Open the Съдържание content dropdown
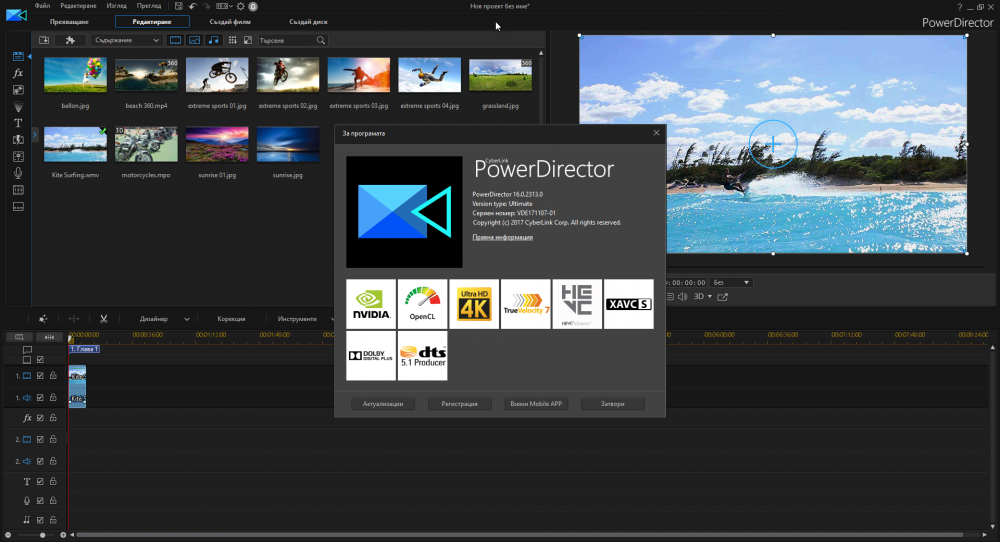 tap(126, 40)
